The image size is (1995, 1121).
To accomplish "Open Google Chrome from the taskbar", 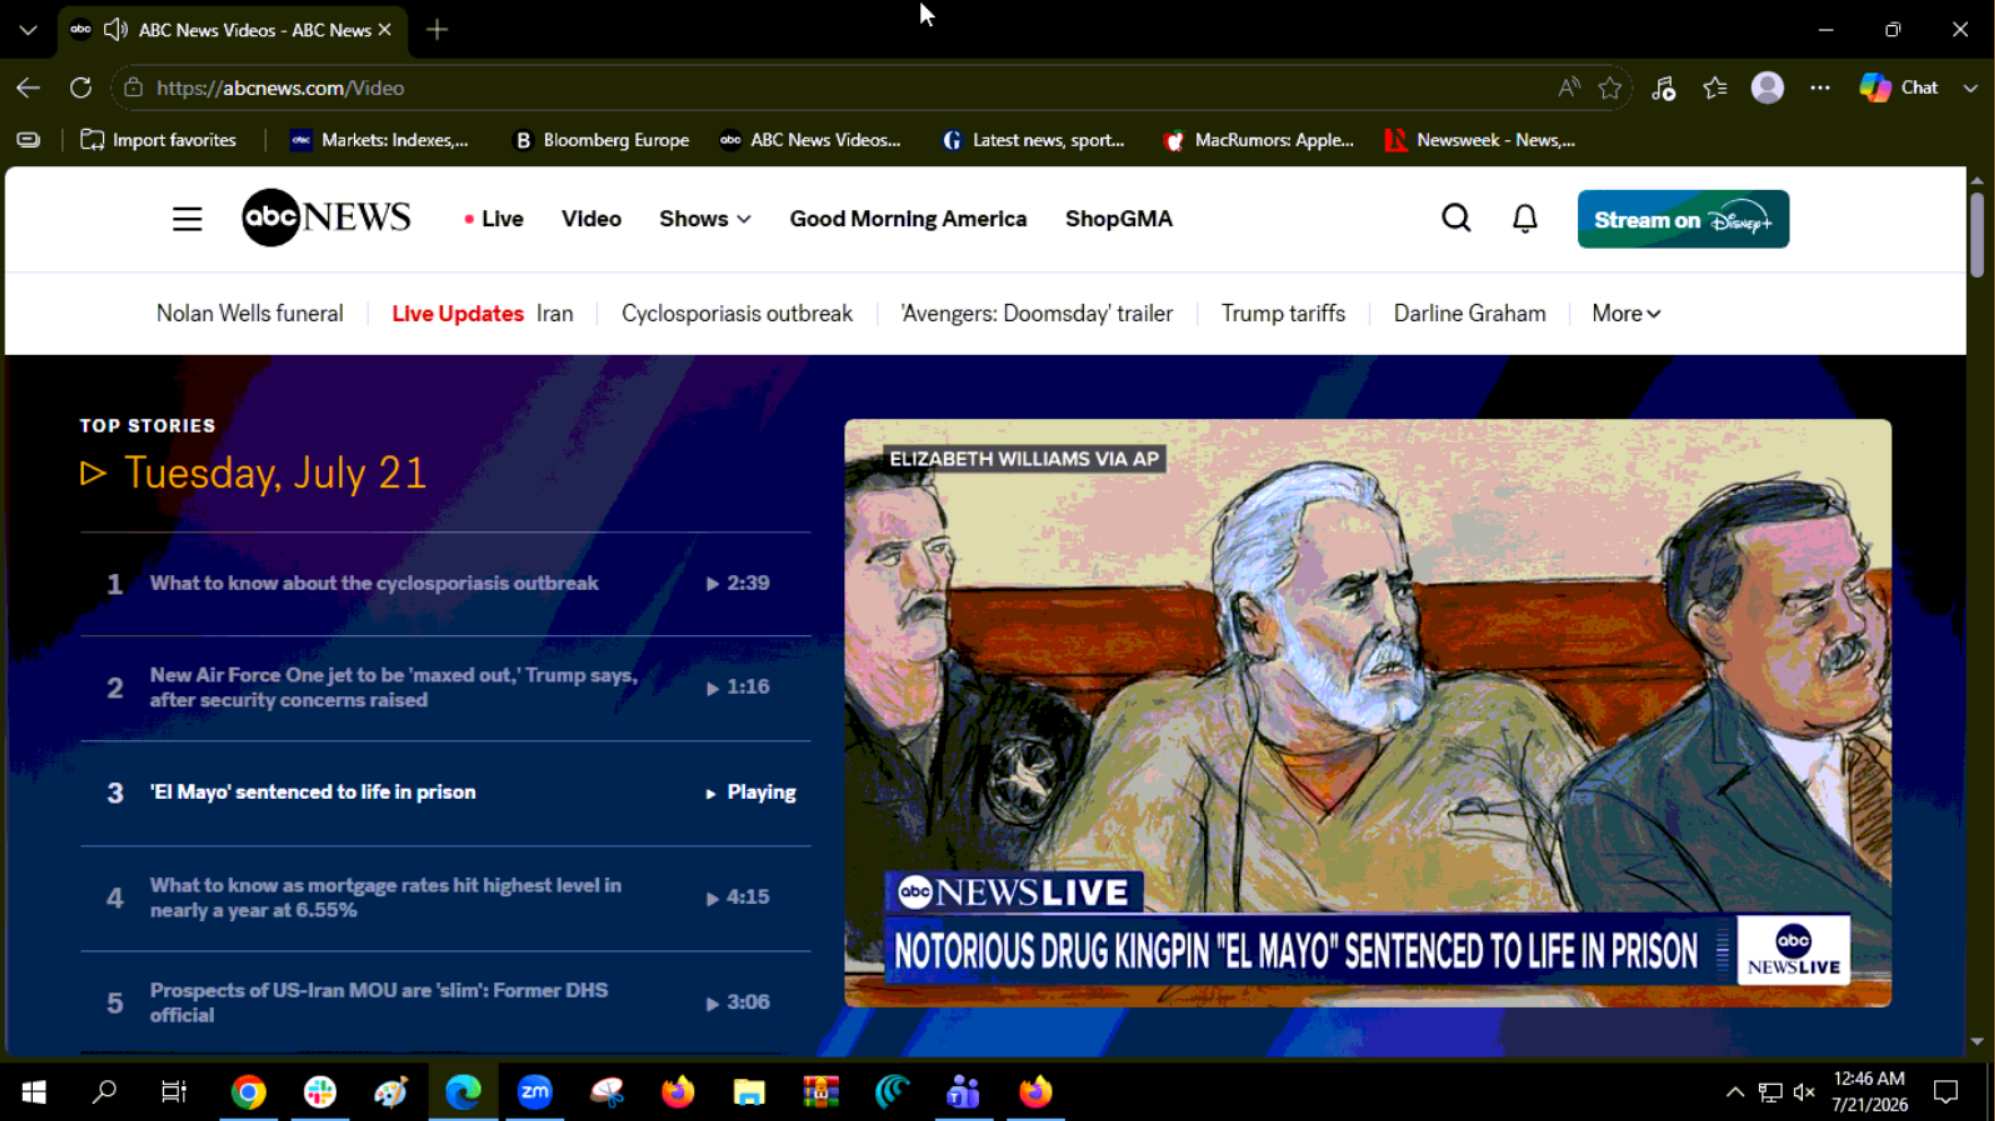I will click(248, 1092).
